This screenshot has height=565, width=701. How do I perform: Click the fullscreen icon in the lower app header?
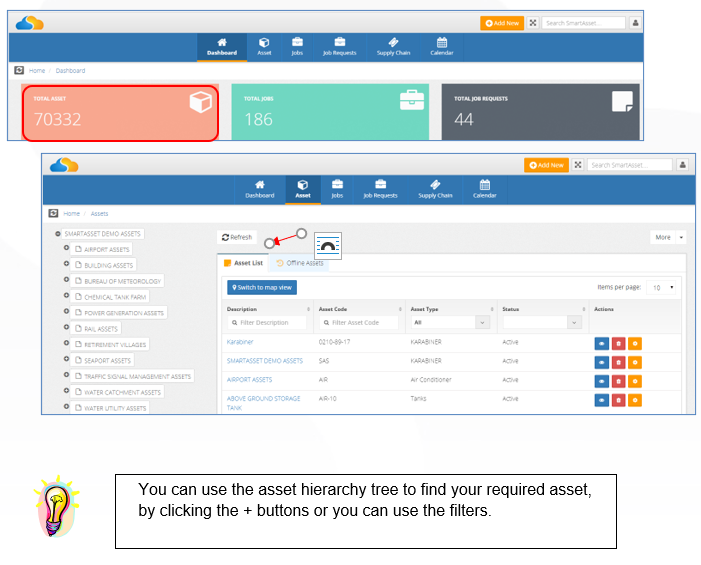[x=578, y=165]
